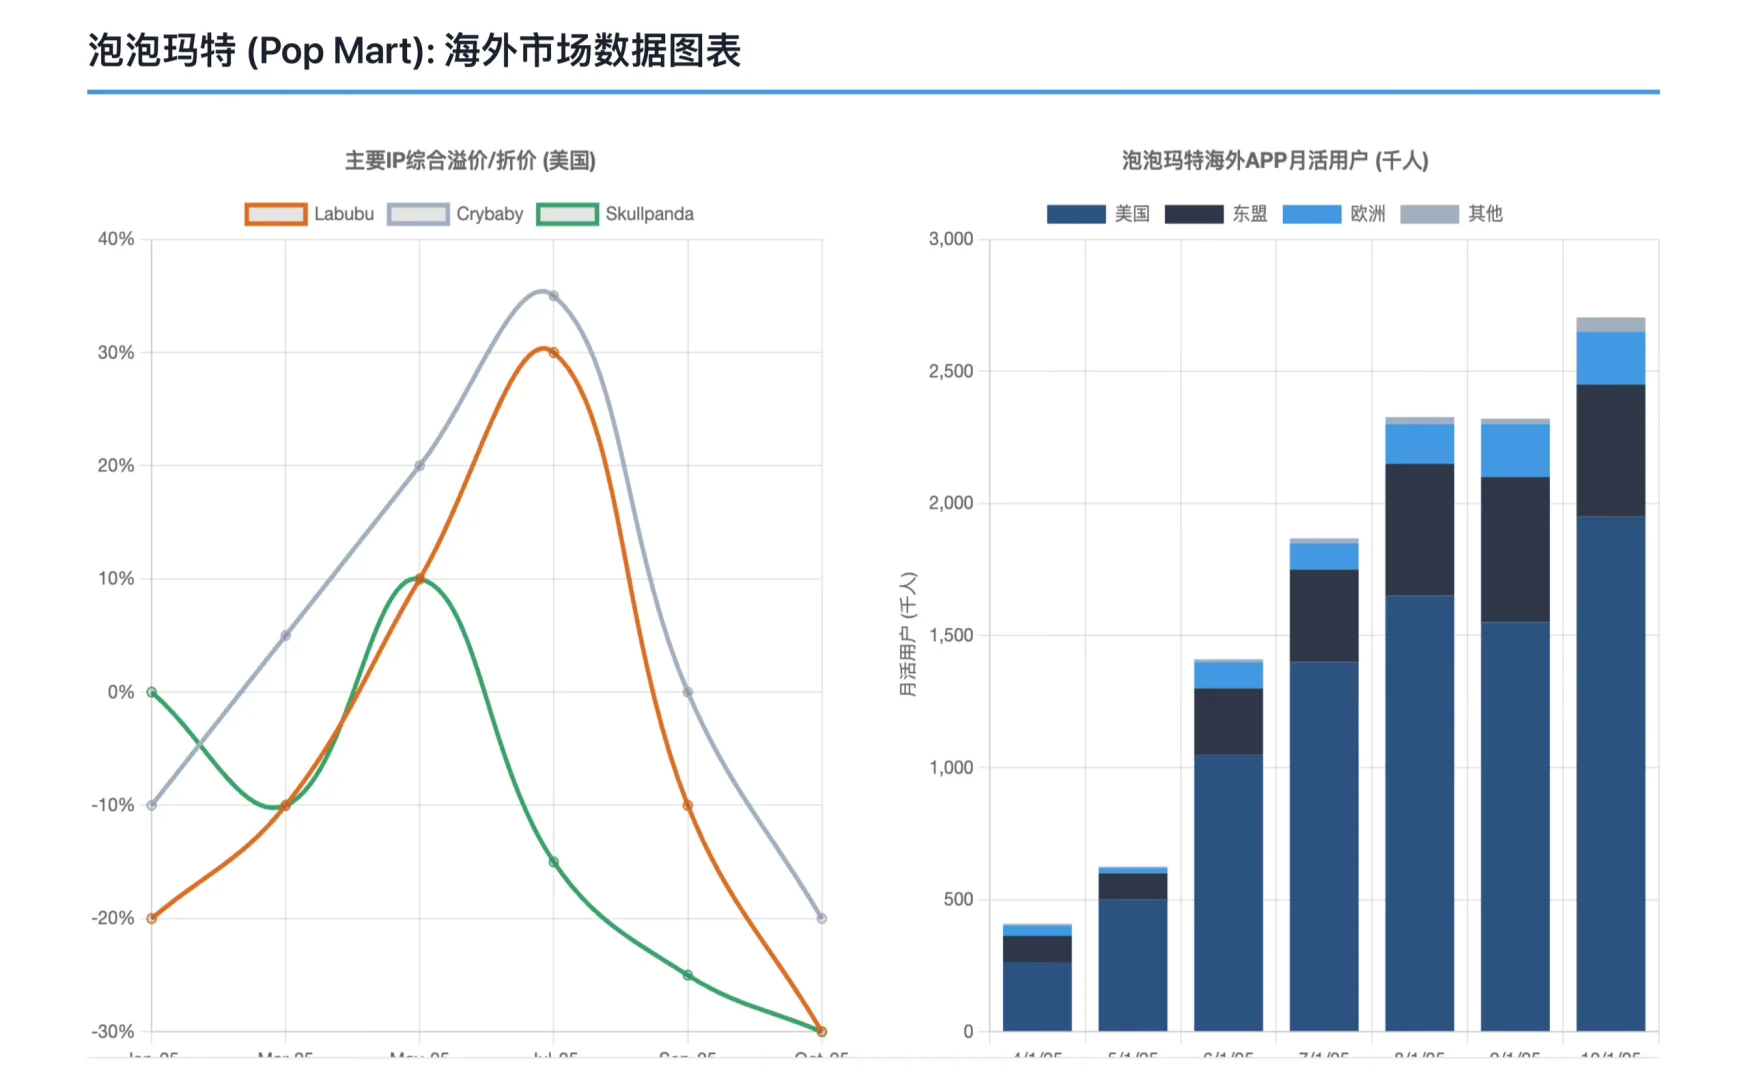This screenshot has height=1080, width=1748.
Task: Click the '-20%' y-axis label
Action: click(x=113, y=918)
